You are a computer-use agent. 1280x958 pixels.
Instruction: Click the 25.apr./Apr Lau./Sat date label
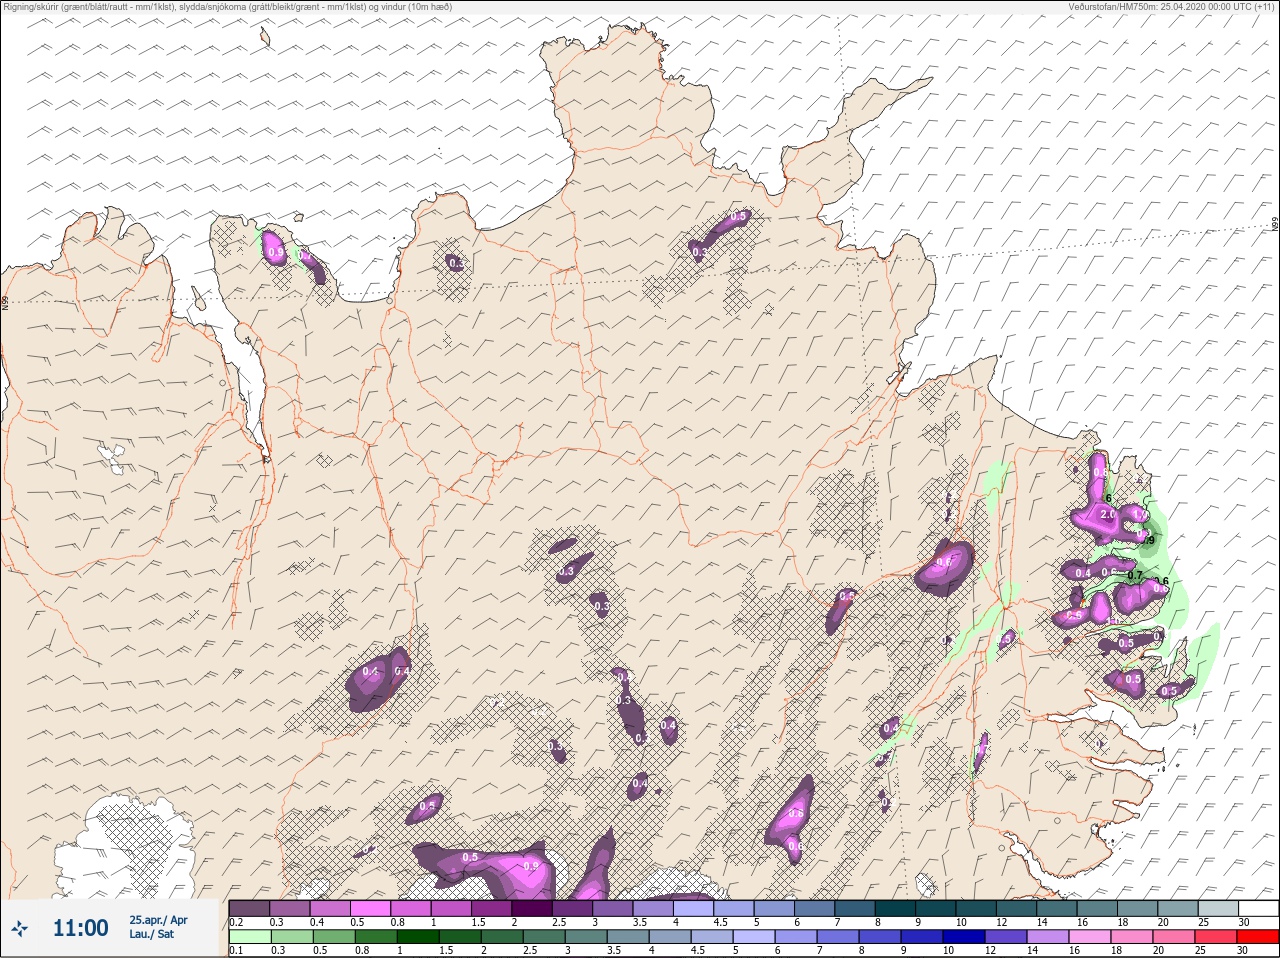coord(158,927)
